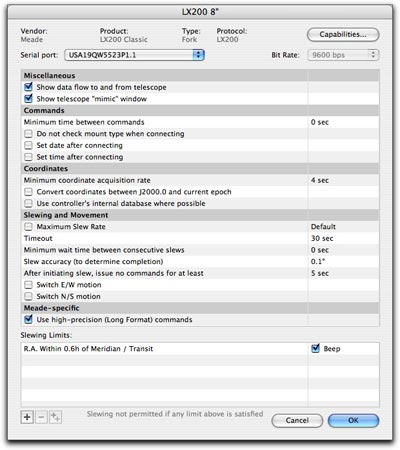Viewport: 400px width, 450px height.
Task: Uncheck Use high-precision (Long Format) commands
Action: tap(28, 319)
